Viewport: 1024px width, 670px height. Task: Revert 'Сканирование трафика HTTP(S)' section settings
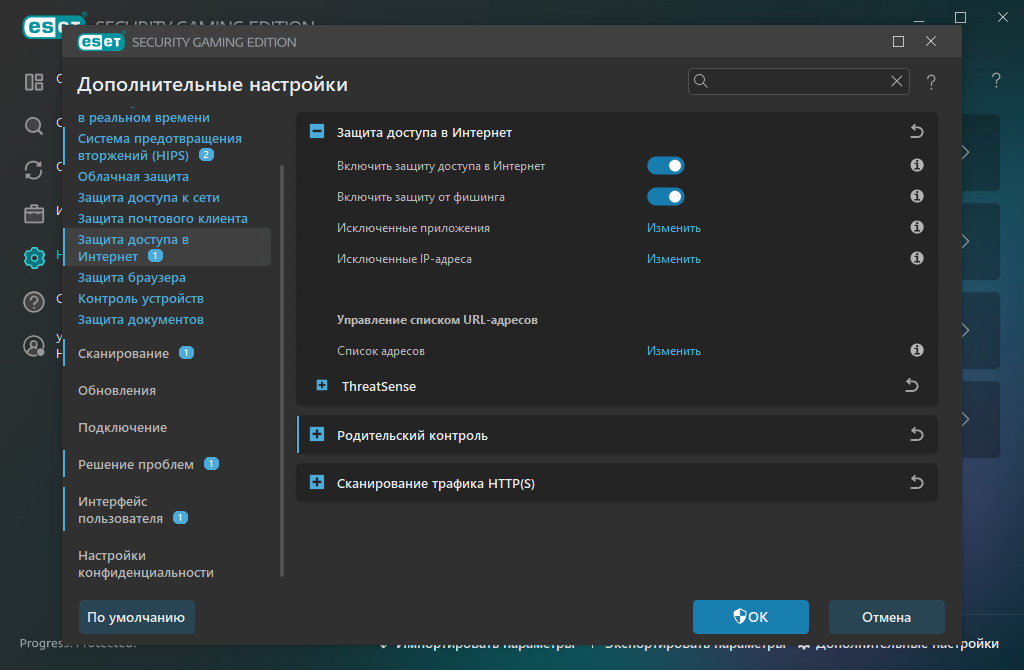(x=917, y=483)
